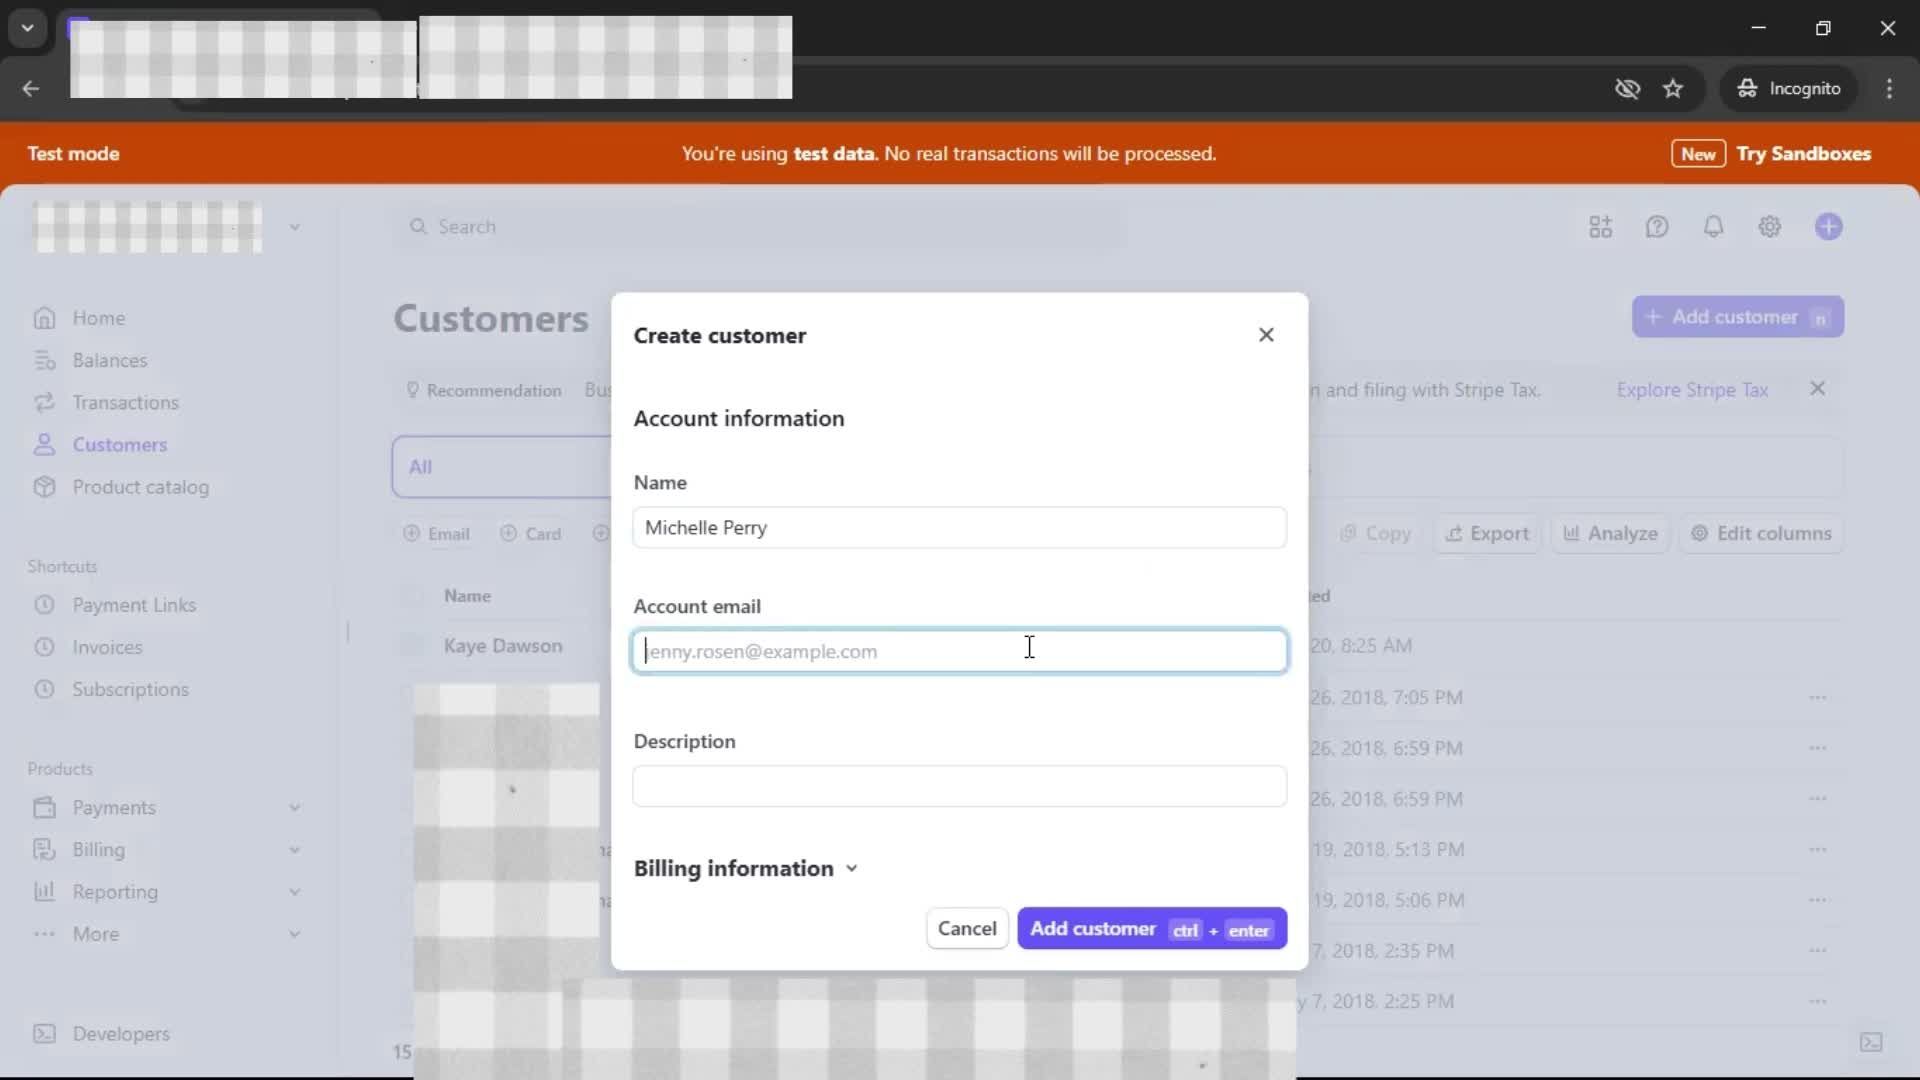The width and height of the screenshot is (1920, 1080).
Task: Expand the Billing information section
Action: click(x=746, y=868)
